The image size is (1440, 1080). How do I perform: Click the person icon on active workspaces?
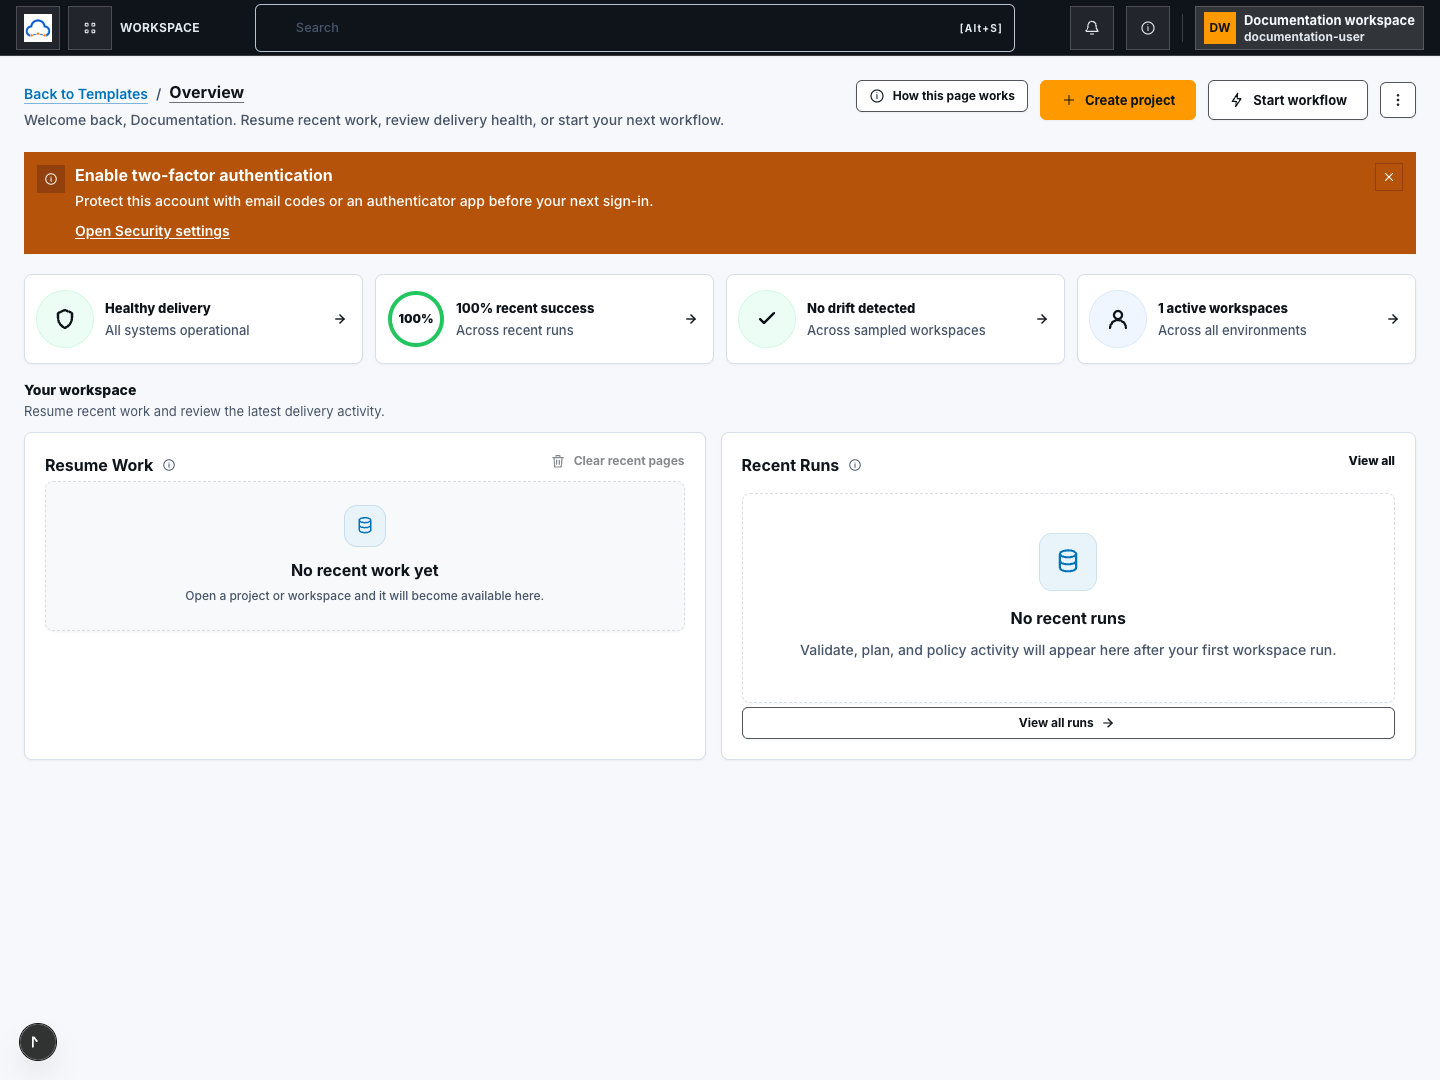click(1118, 319)
